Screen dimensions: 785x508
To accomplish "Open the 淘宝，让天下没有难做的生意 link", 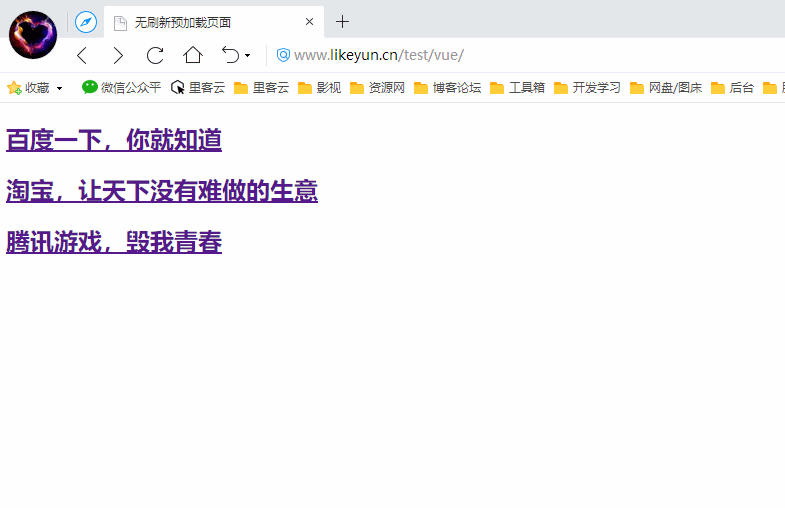I will pos(162,192).
